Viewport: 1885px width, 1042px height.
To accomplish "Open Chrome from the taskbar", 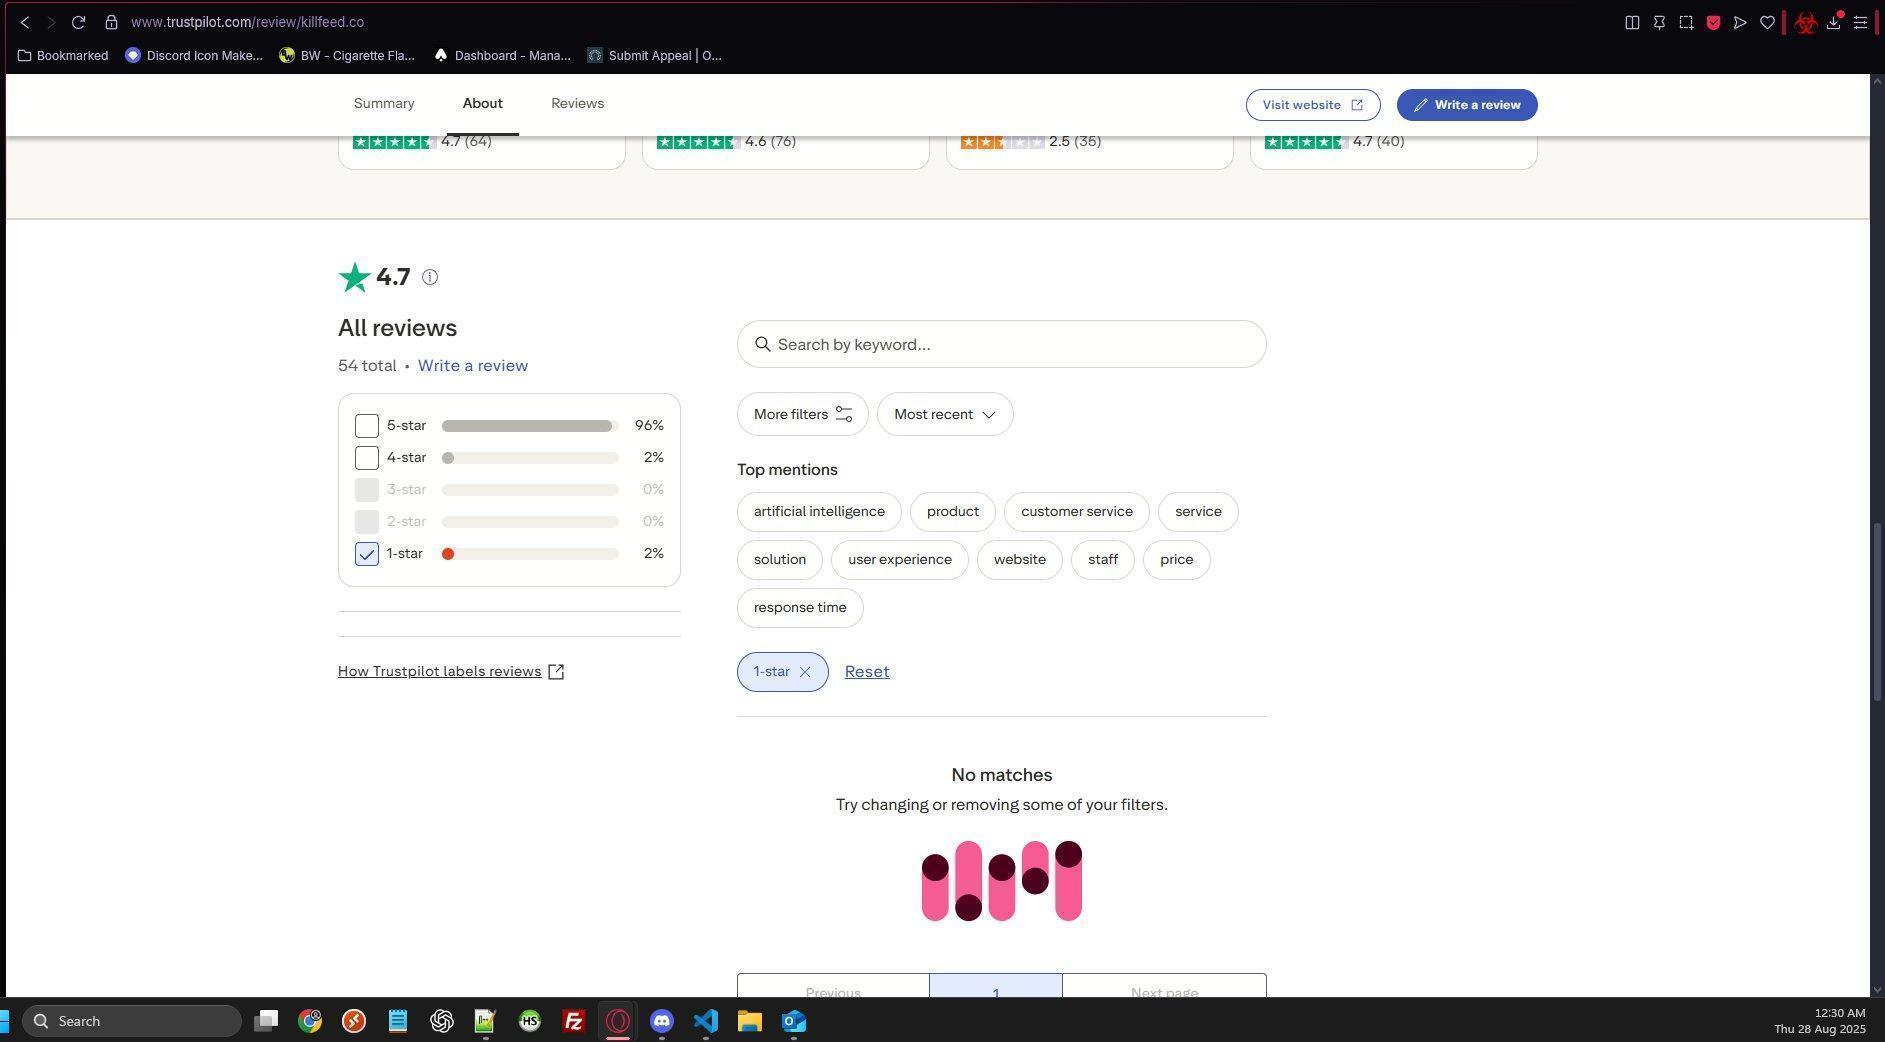I will click(310, 1021).
